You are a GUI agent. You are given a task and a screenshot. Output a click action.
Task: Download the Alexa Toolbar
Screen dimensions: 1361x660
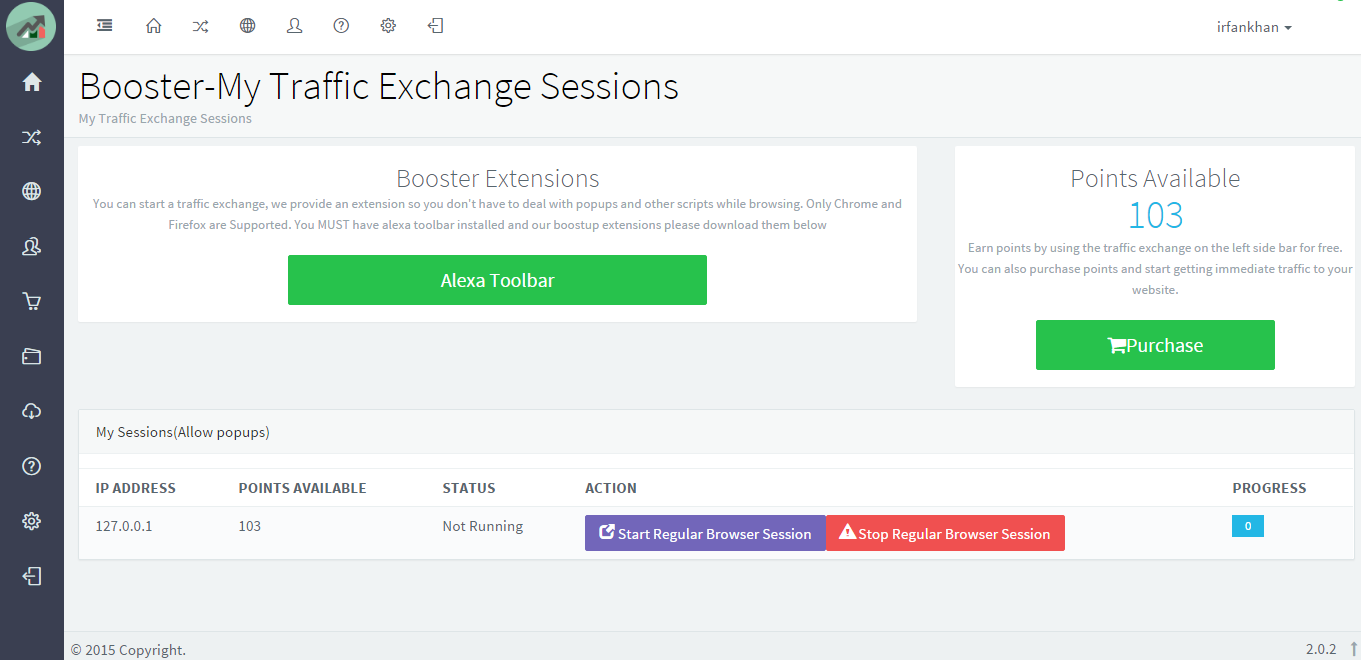coord(497,280)
